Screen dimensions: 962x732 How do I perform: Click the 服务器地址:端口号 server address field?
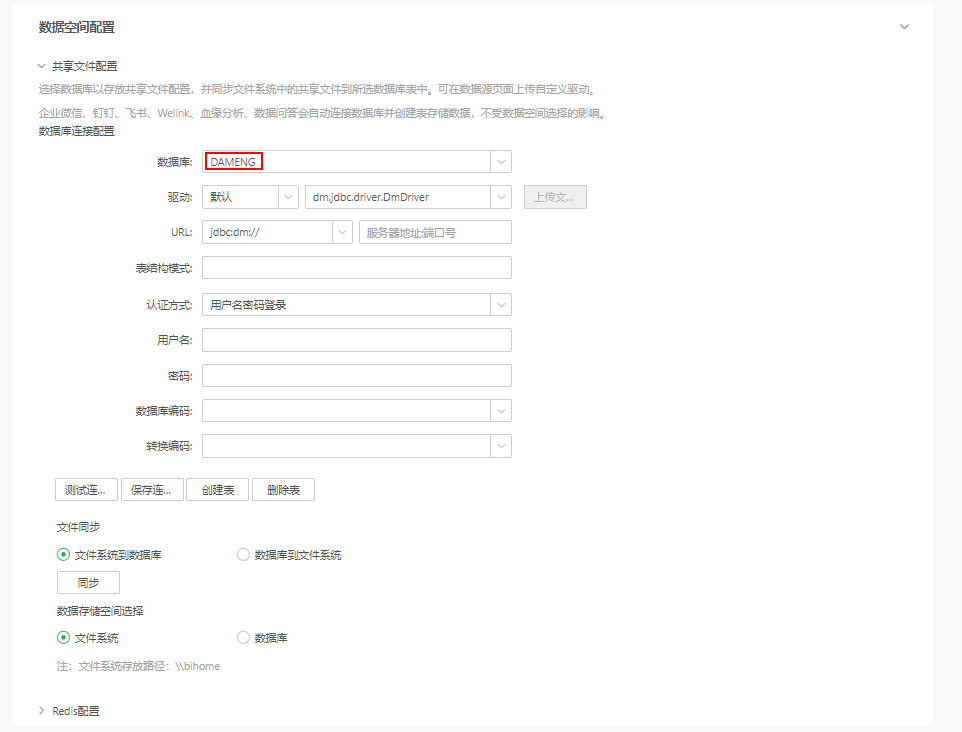pos(435,231)
